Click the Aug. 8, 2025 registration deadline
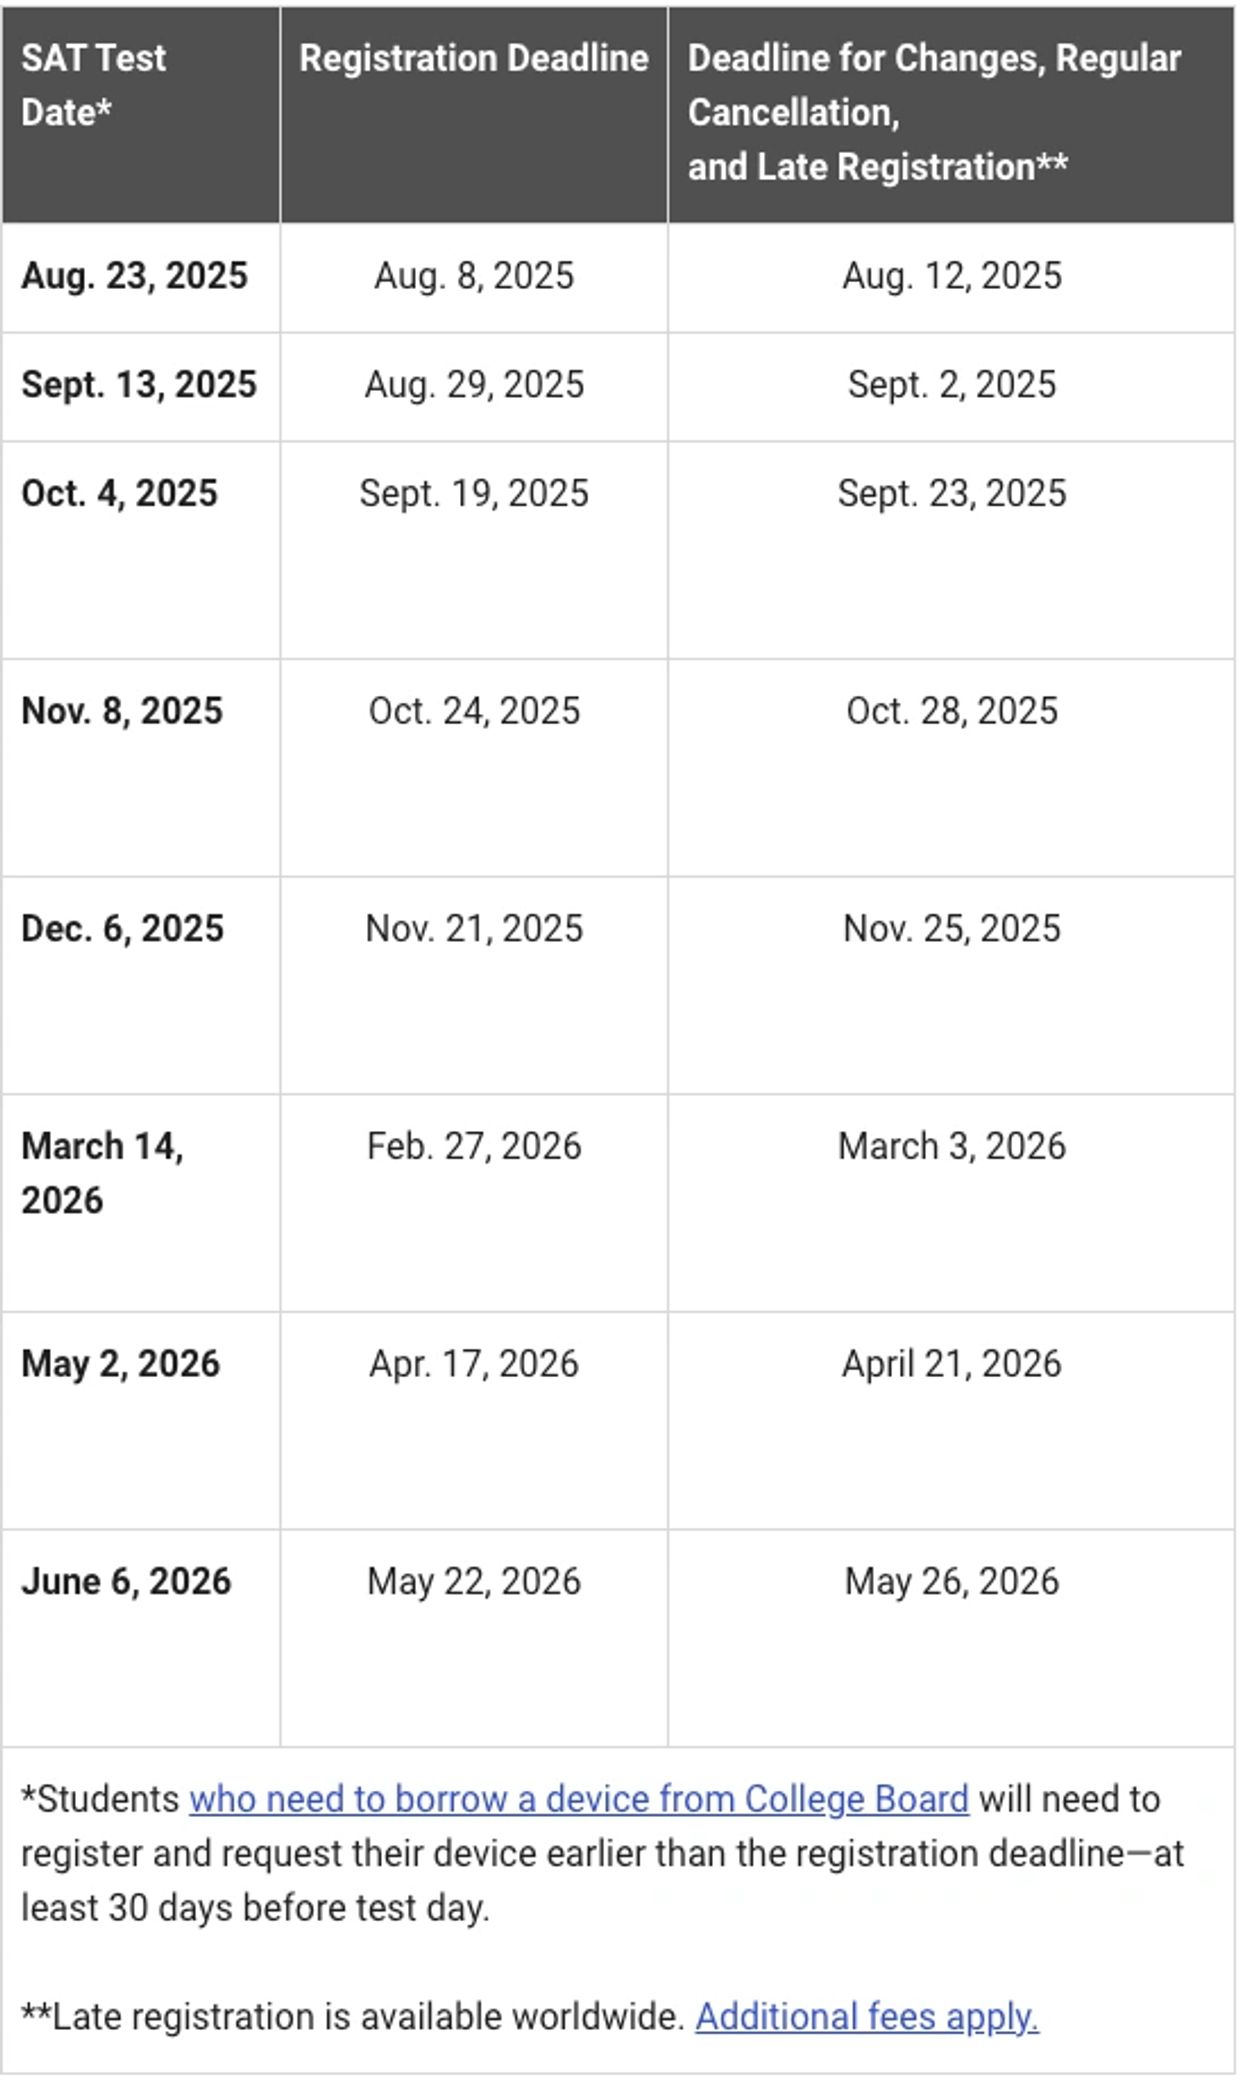Screen dimensions: 1240x2081 (474, 276)
